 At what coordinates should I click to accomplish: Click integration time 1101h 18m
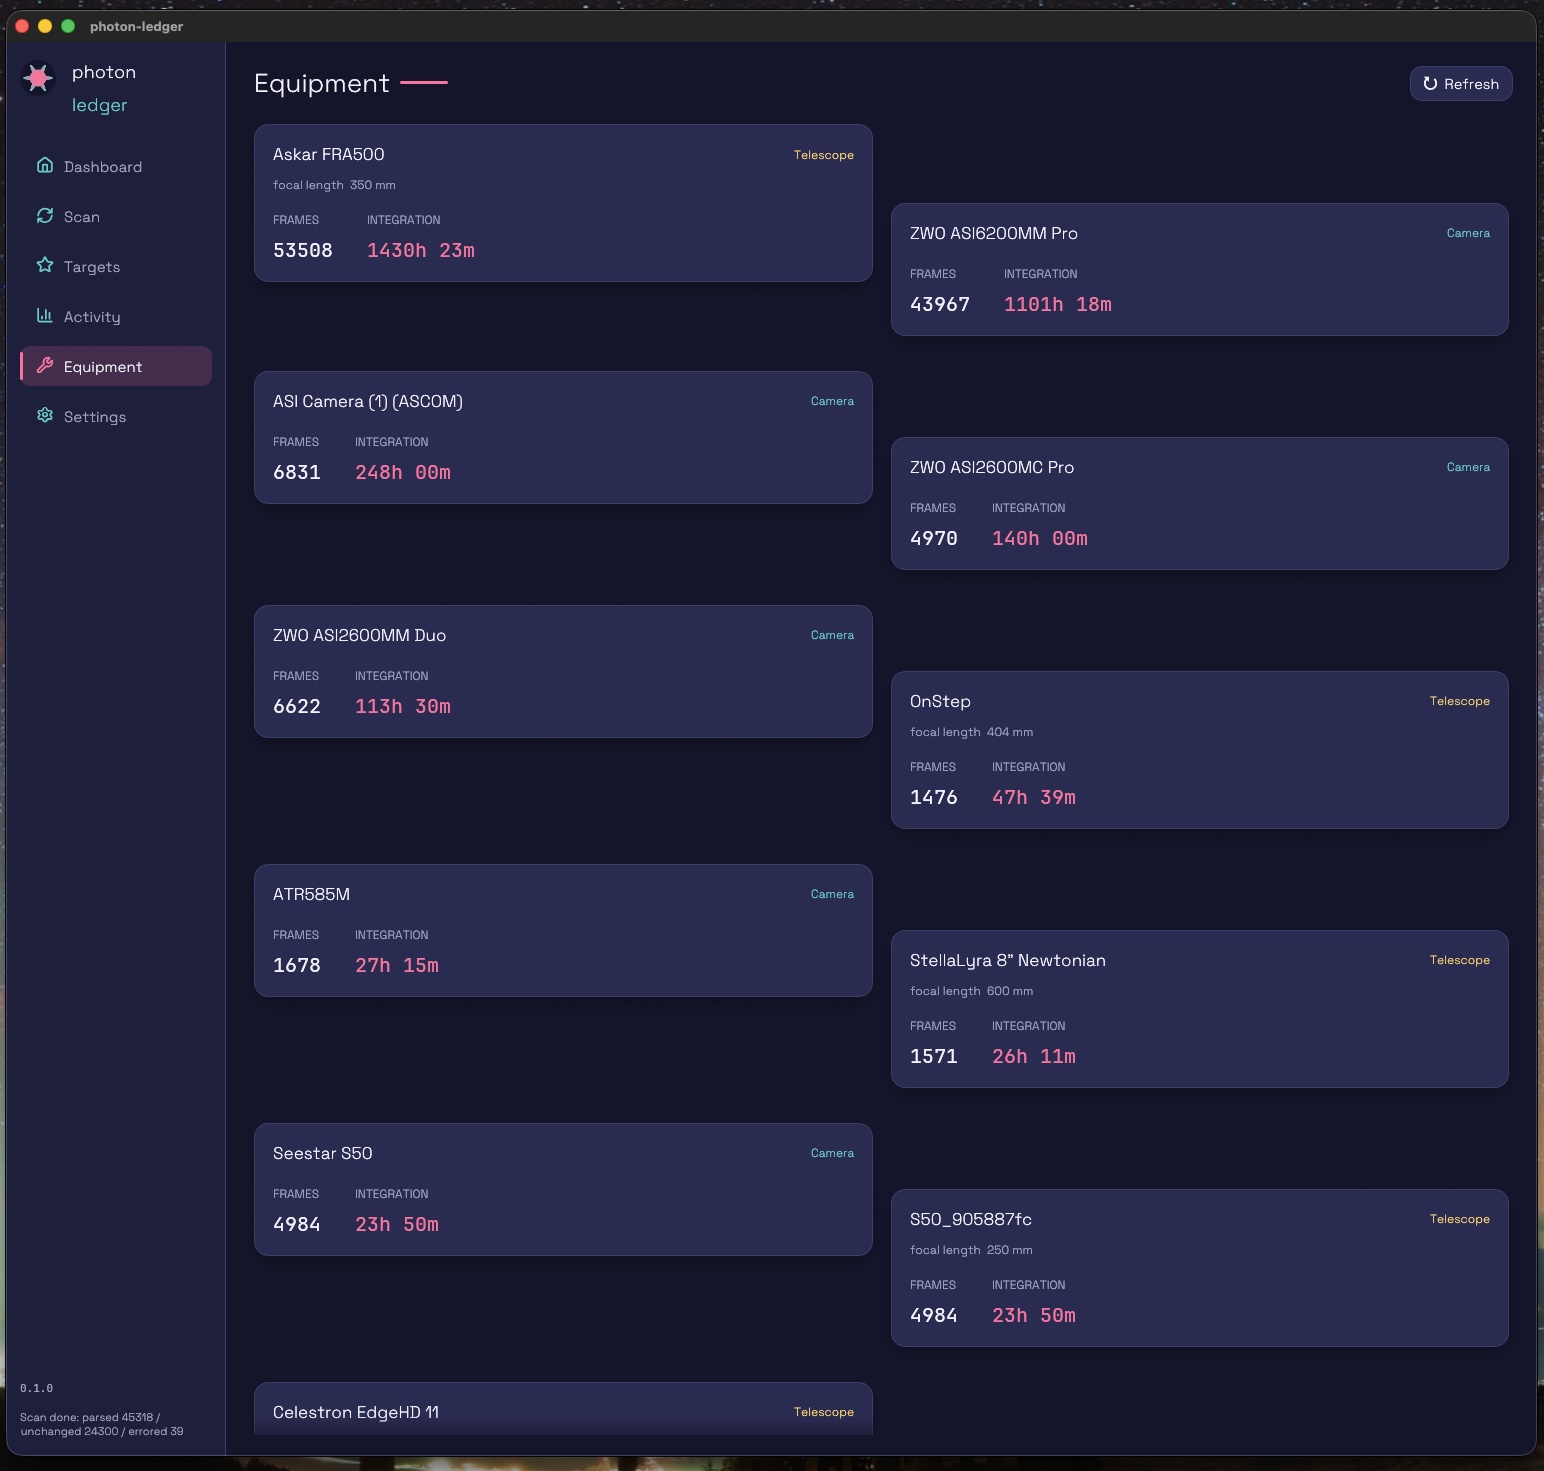click(1058, 304)
